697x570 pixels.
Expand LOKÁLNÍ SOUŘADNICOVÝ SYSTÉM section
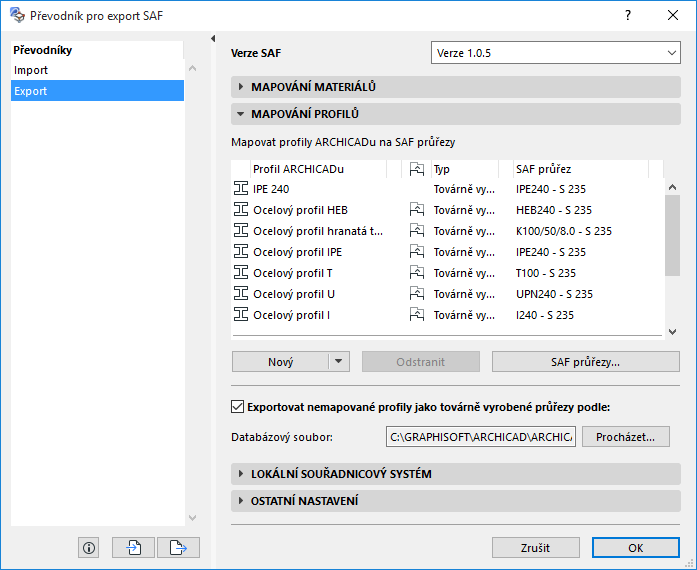click(x=456, y=474)
